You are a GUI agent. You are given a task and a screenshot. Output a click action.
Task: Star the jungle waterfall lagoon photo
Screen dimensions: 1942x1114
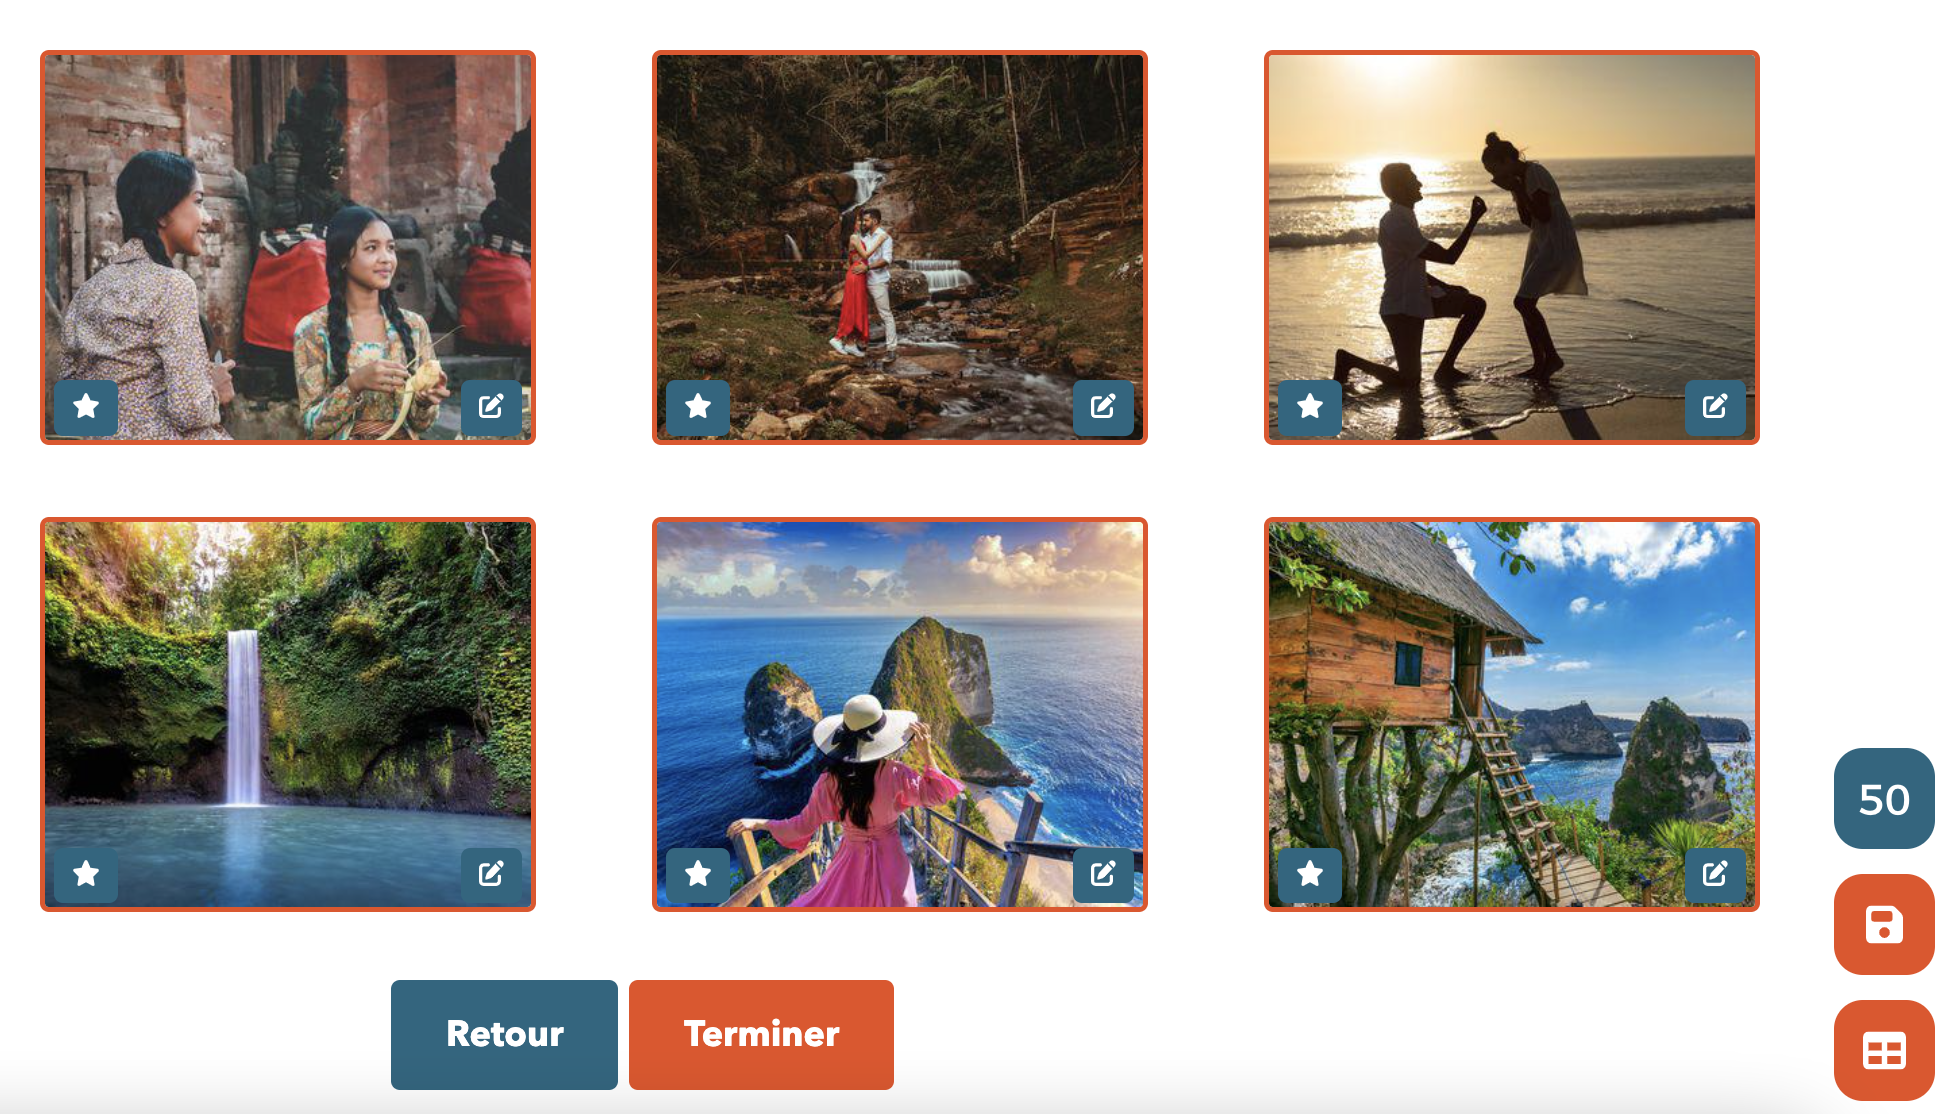click(86, 874)
